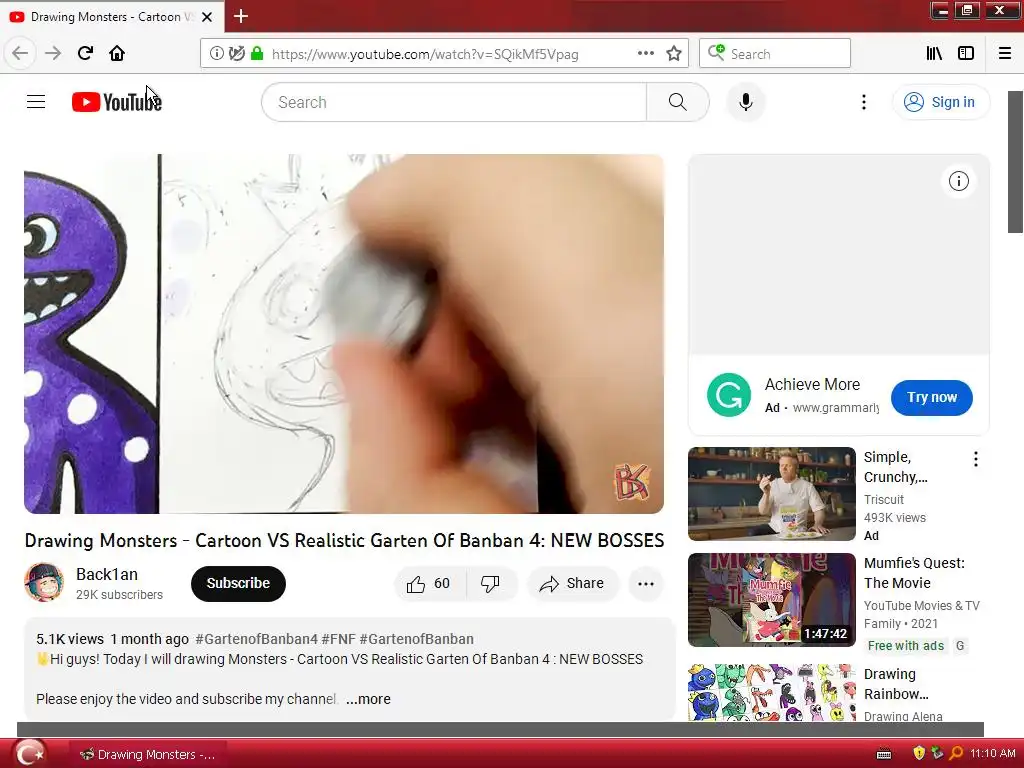Image resolution: width=1024 pixels, height=768 pixels.
Task: Click the keyboard icon in system tray
Action: tap(884, 754)
